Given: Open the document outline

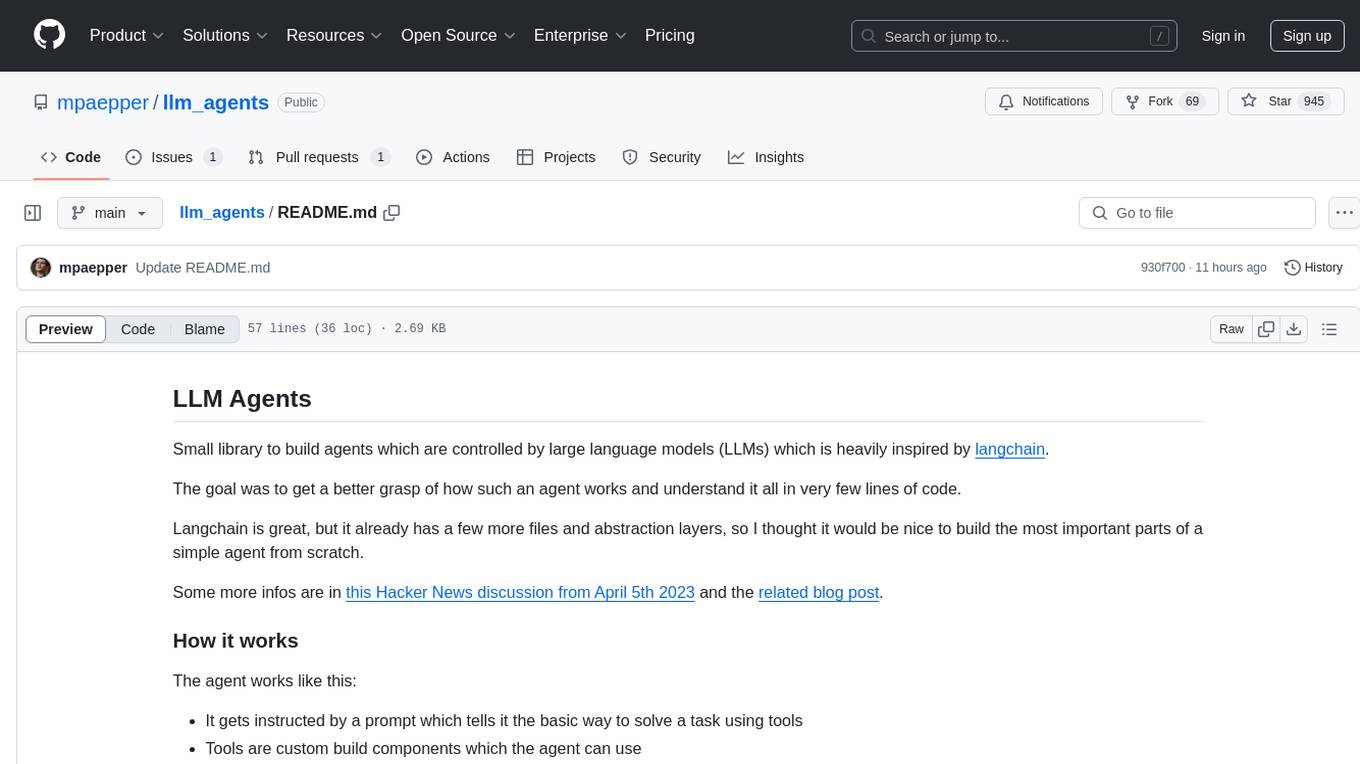Looking at the screenshot, I should 1329,329.
